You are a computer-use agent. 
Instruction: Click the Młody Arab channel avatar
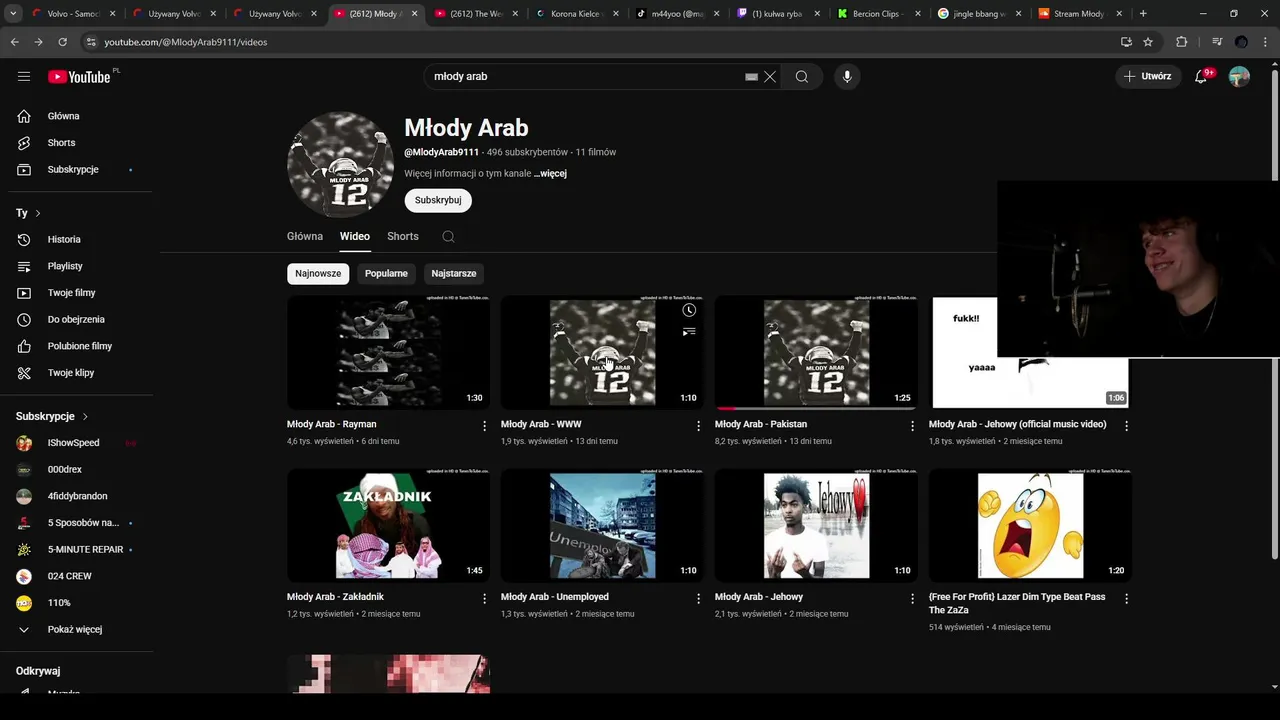340,165
